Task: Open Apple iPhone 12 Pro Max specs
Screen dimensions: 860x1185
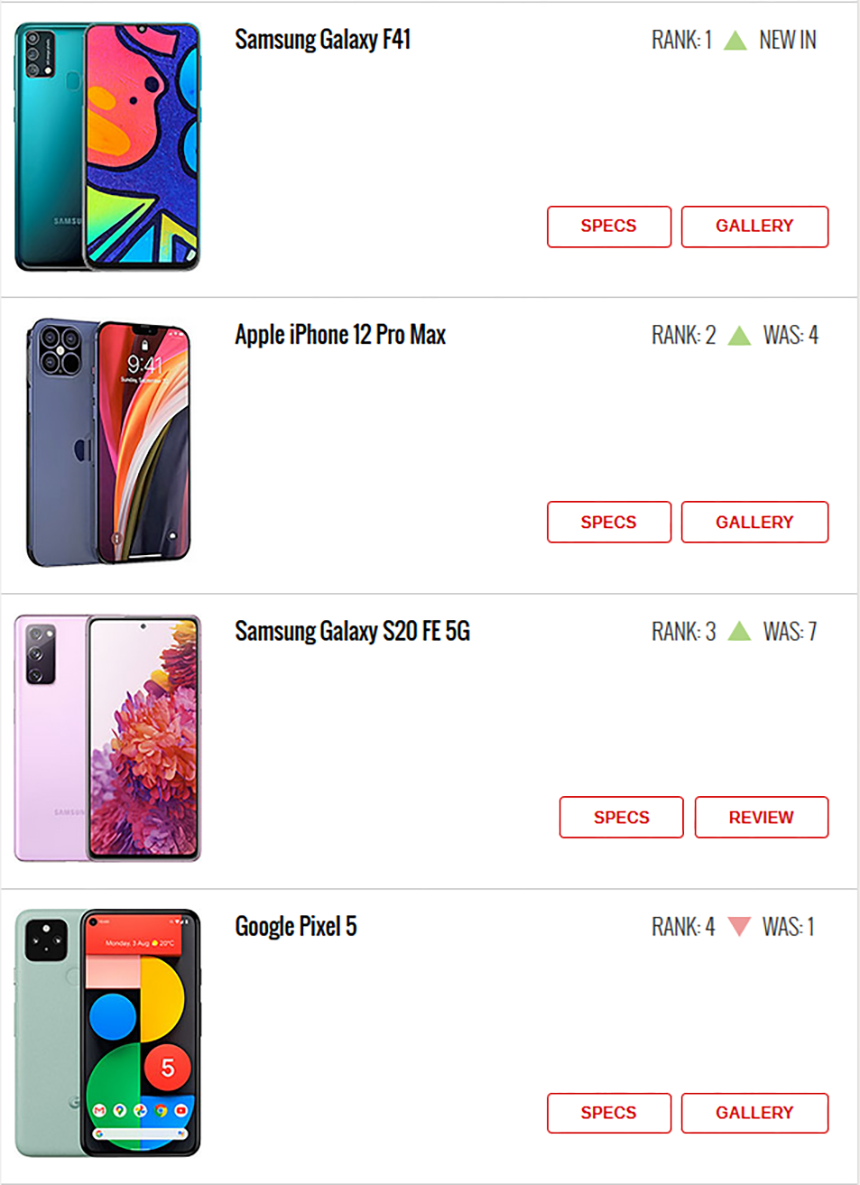Action: coord(609,522)
